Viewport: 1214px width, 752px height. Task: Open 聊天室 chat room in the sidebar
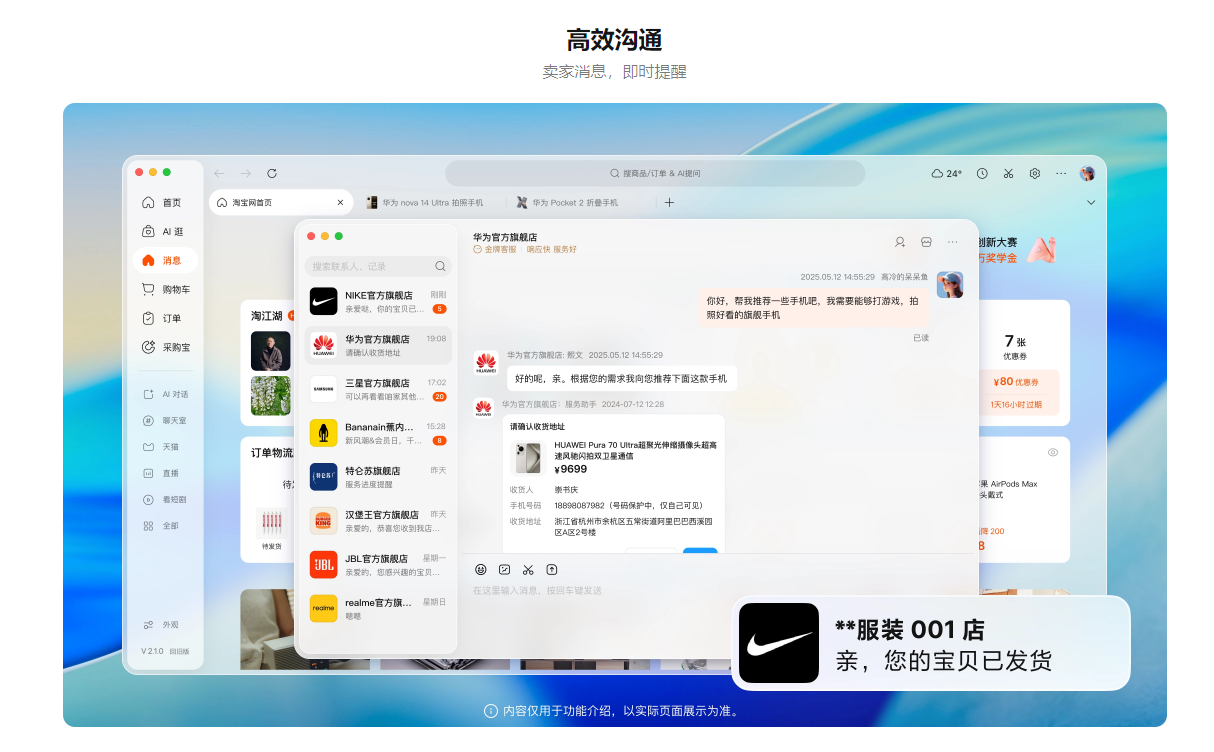164,420
